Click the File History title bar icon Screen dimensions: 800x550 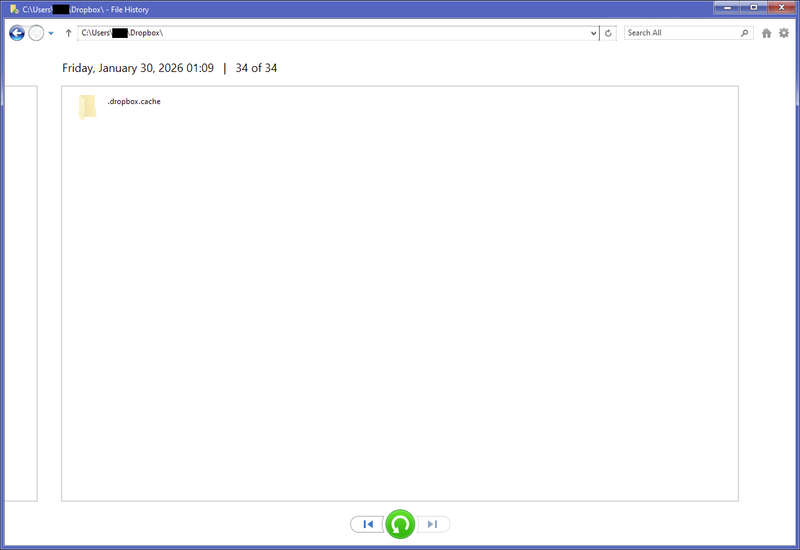coord(14,9)
